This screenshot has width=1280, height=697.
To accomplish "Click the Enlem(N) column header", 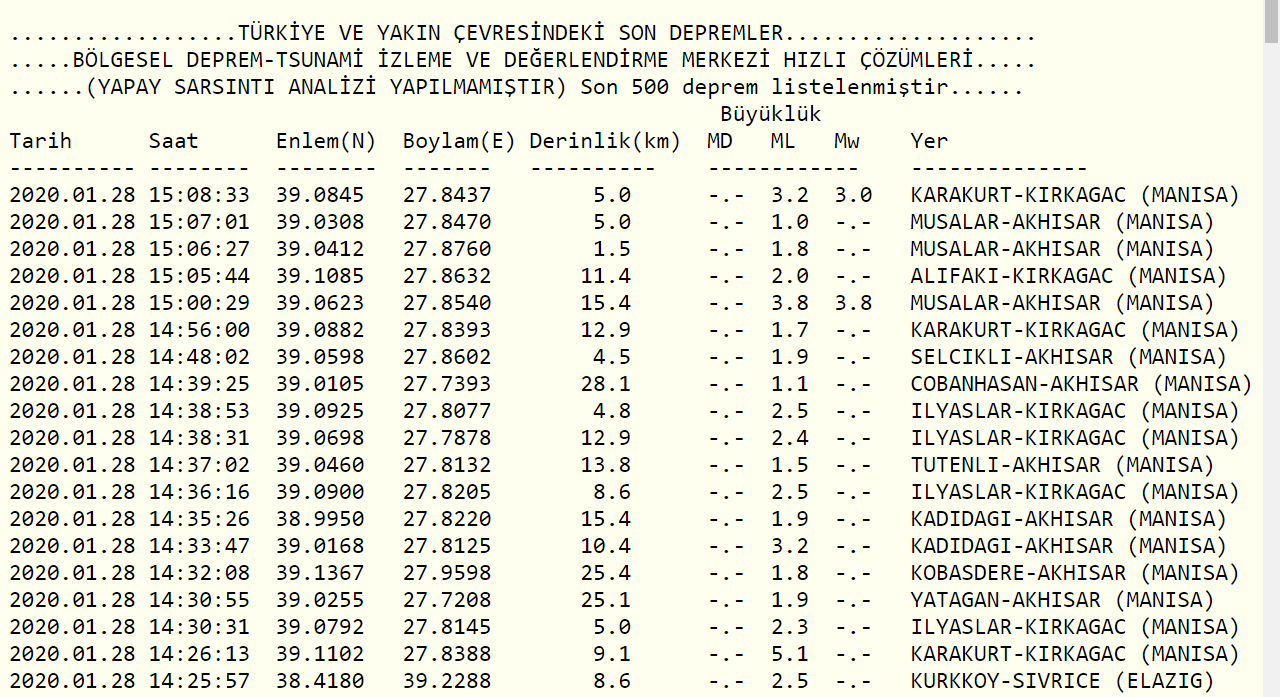I will [x=326, y=141].
